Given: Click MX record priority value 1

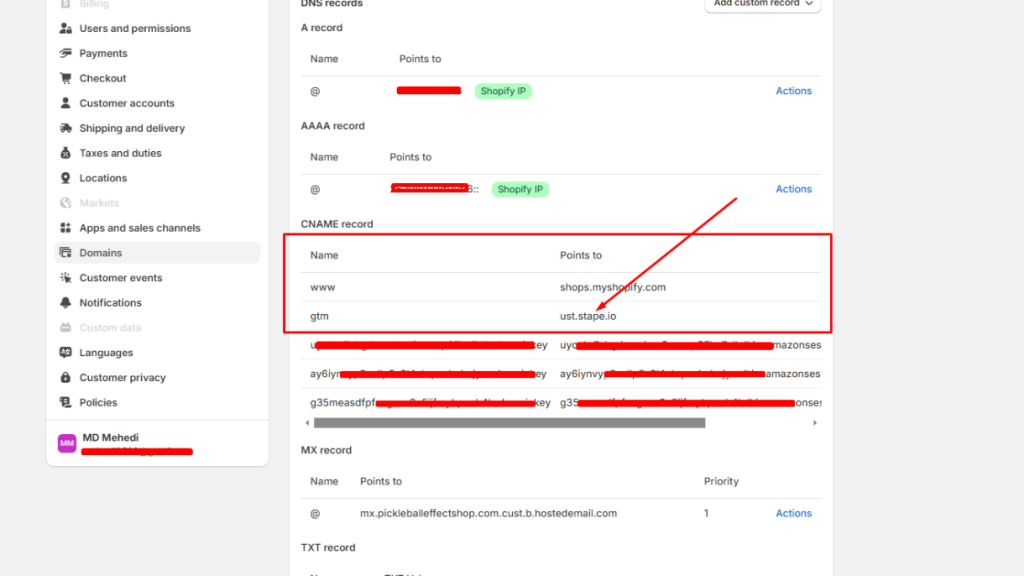Looking at the screenshot, I should [706, 513].
